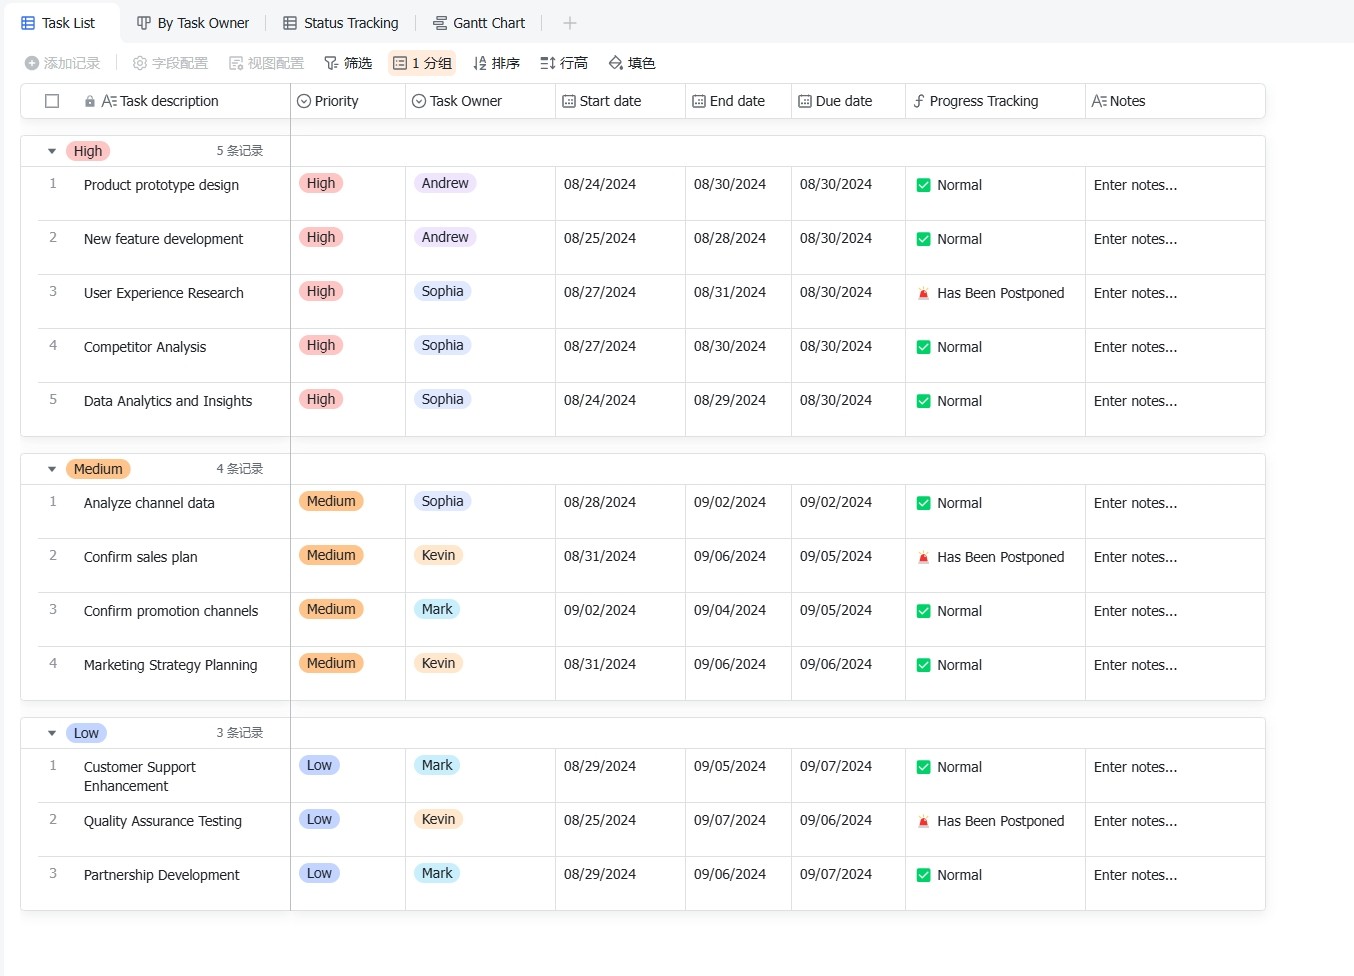Toggle the select-all checkbox in header
Image resolution: width=1354 pixels, height=976 pixels.
[x=52, y=101]
